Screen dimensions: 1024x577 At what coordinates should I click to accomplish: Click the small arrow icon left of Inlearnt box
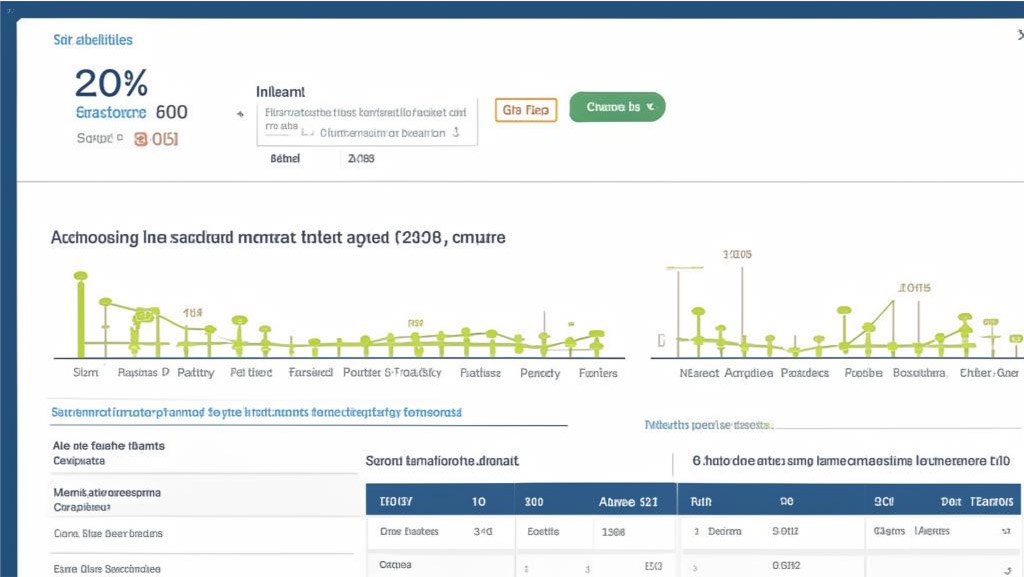239,114
